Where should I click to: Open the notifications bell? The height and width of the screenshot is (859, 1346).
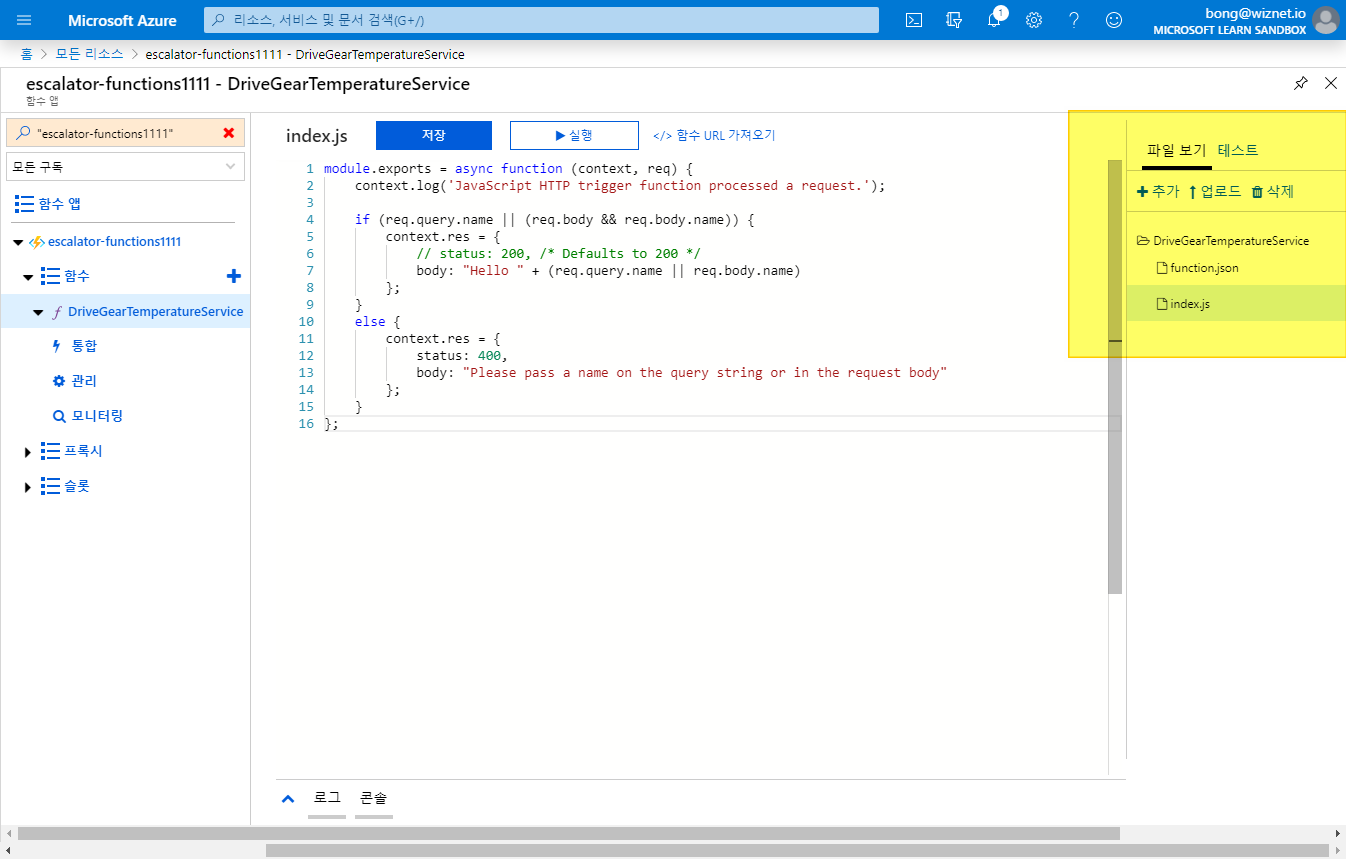pos(994,20)
